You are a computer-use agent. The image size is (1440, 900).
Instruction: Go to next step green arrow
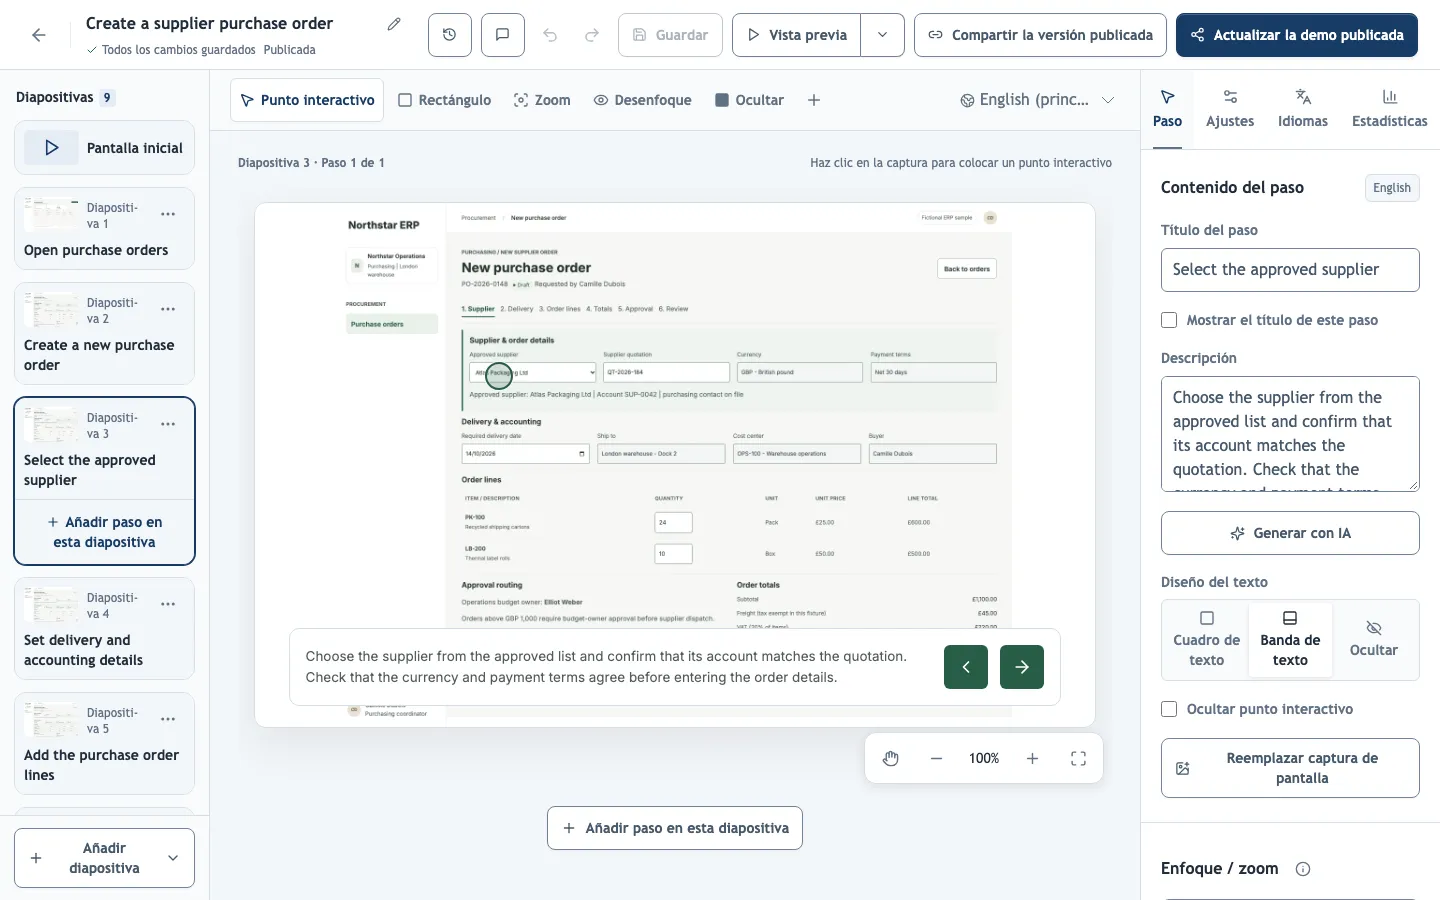[x=1022, y=667]
